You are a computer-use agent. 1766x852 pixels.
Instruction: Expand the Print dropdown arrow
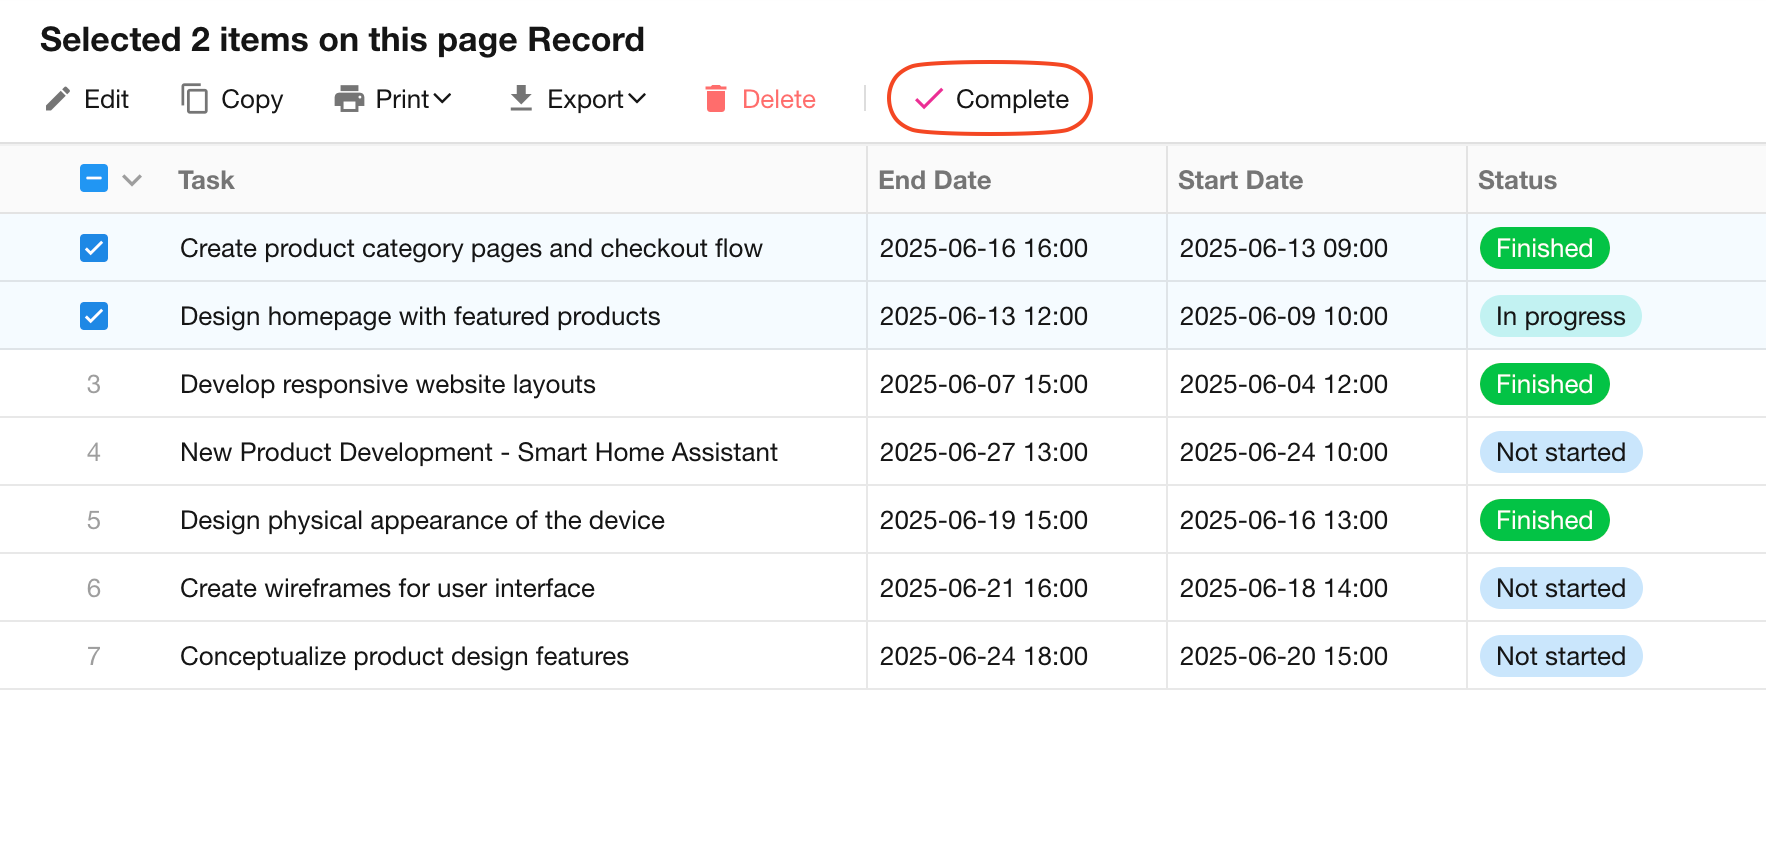pos(443,99)
